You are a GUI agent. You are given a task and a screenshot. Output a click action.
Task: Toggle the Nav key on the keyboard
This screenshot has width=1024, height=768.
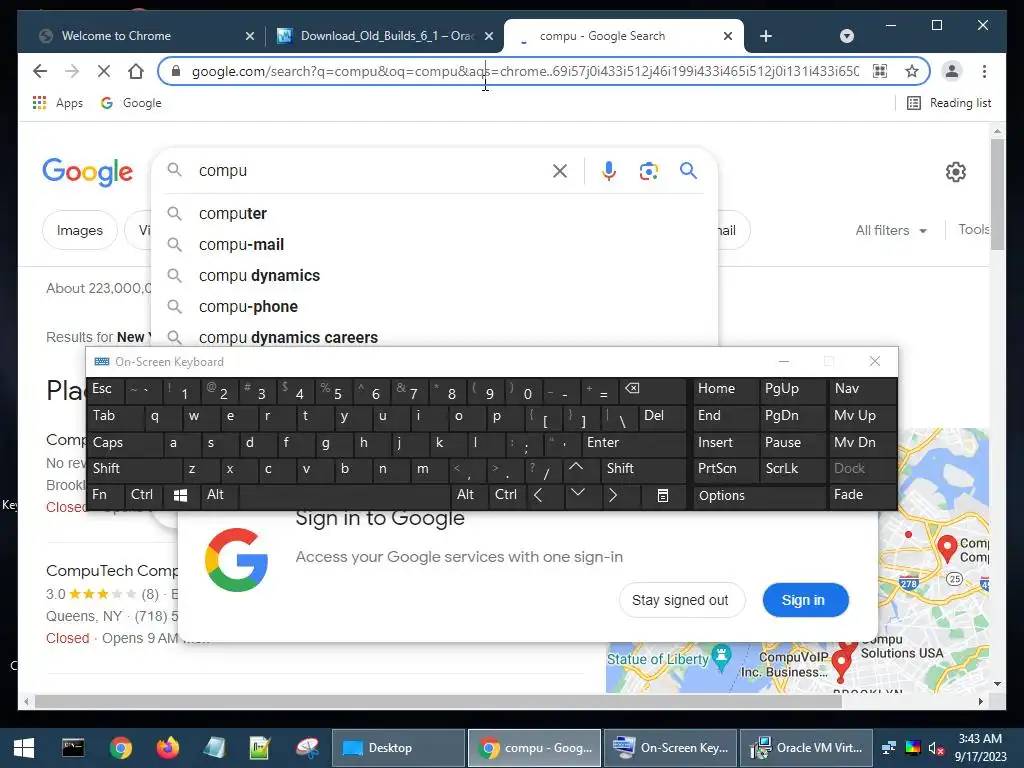[x=862, y=389]
